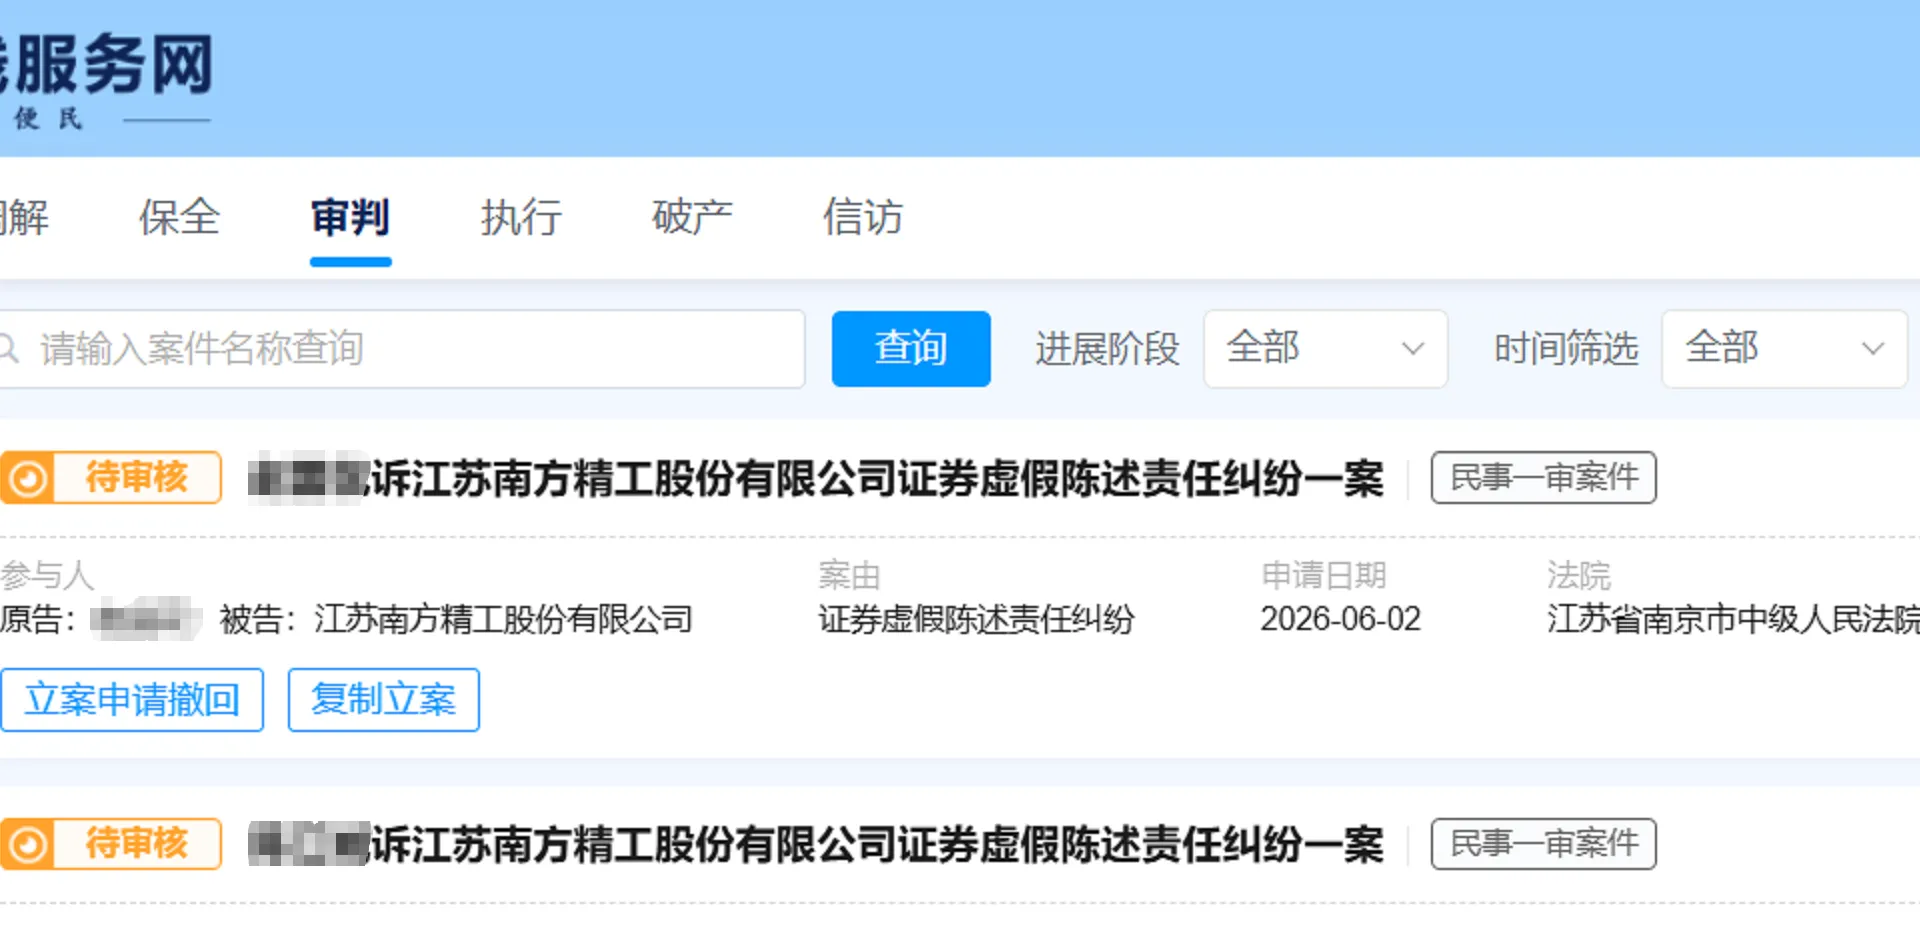Select the application date 2026-06-02
Screen dimensions: 1920x929
click(1340, 619)
